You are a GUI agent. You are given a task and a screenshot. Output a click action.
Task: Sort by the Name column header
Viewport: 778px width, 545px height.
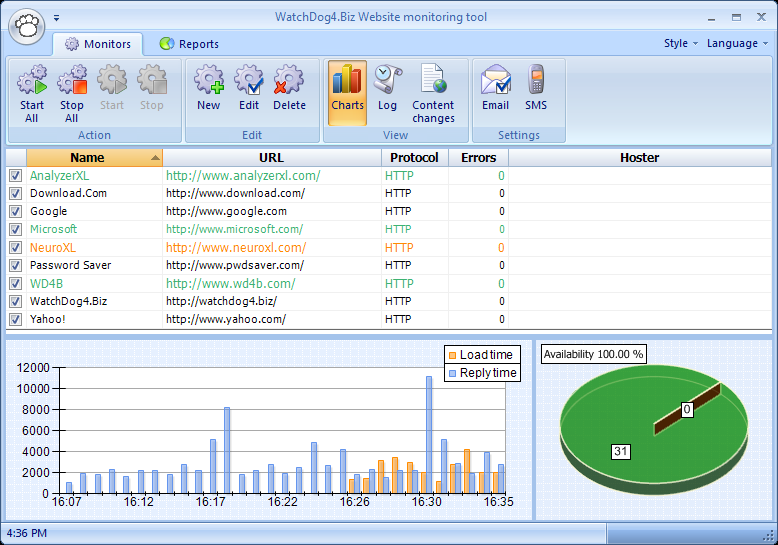[x=94, y=158]
